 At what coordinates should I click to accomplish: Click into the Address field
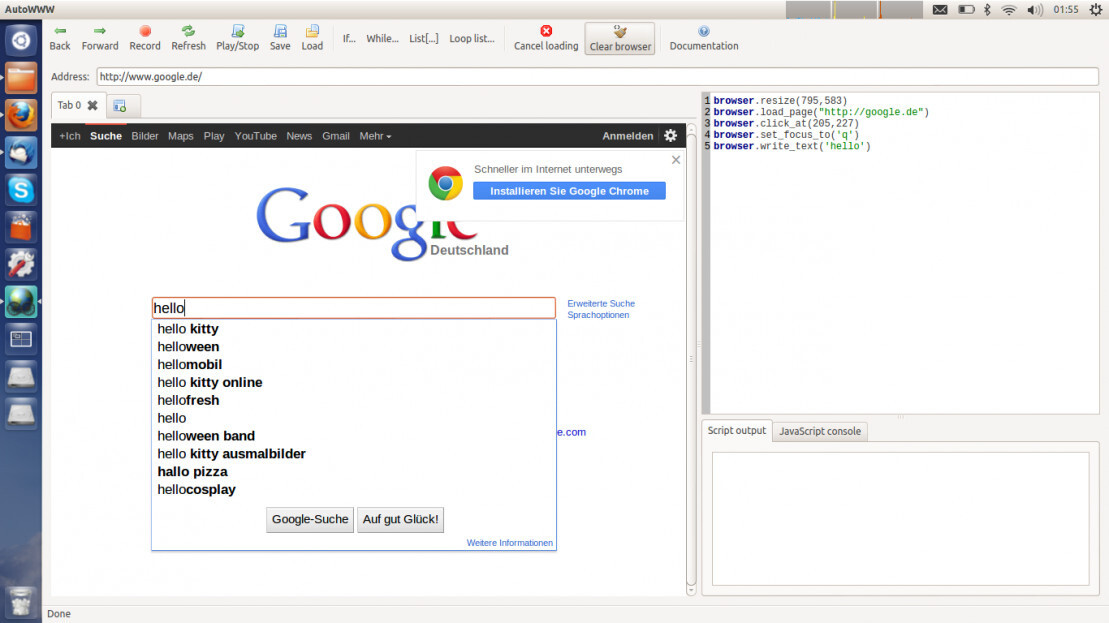pos(597,76)
